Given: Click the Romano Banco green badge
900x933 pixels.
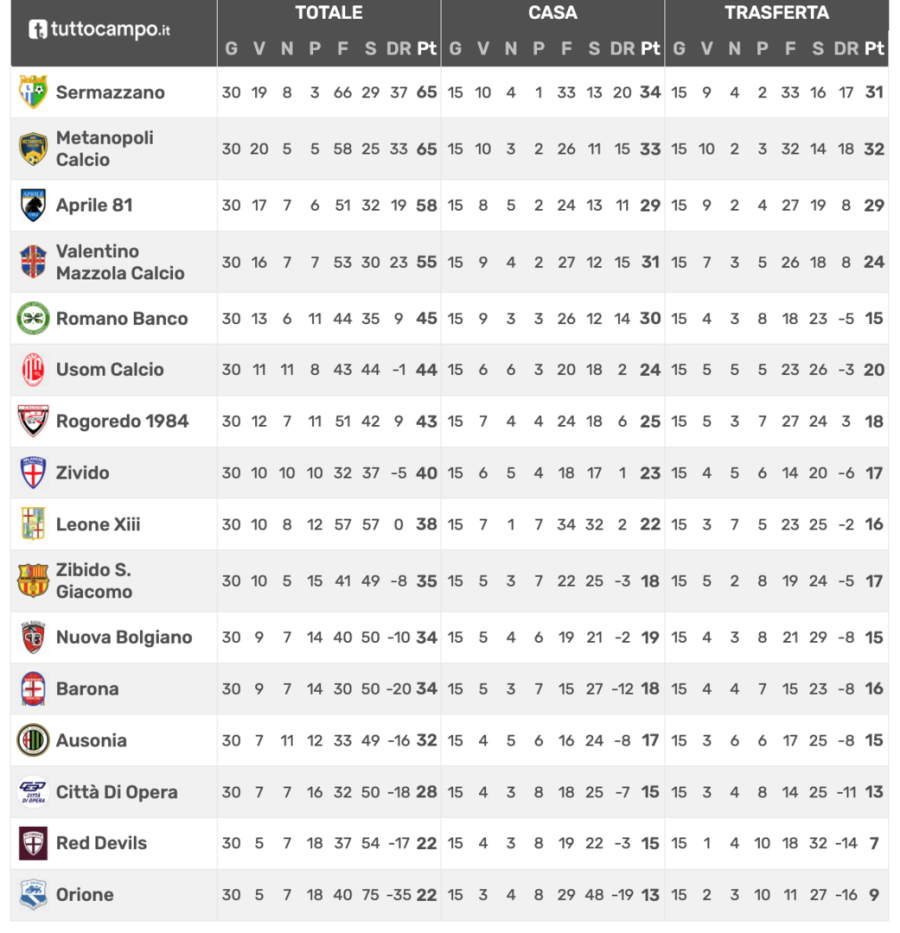Looking at the screenshot, I should click(x=33, y=319).
